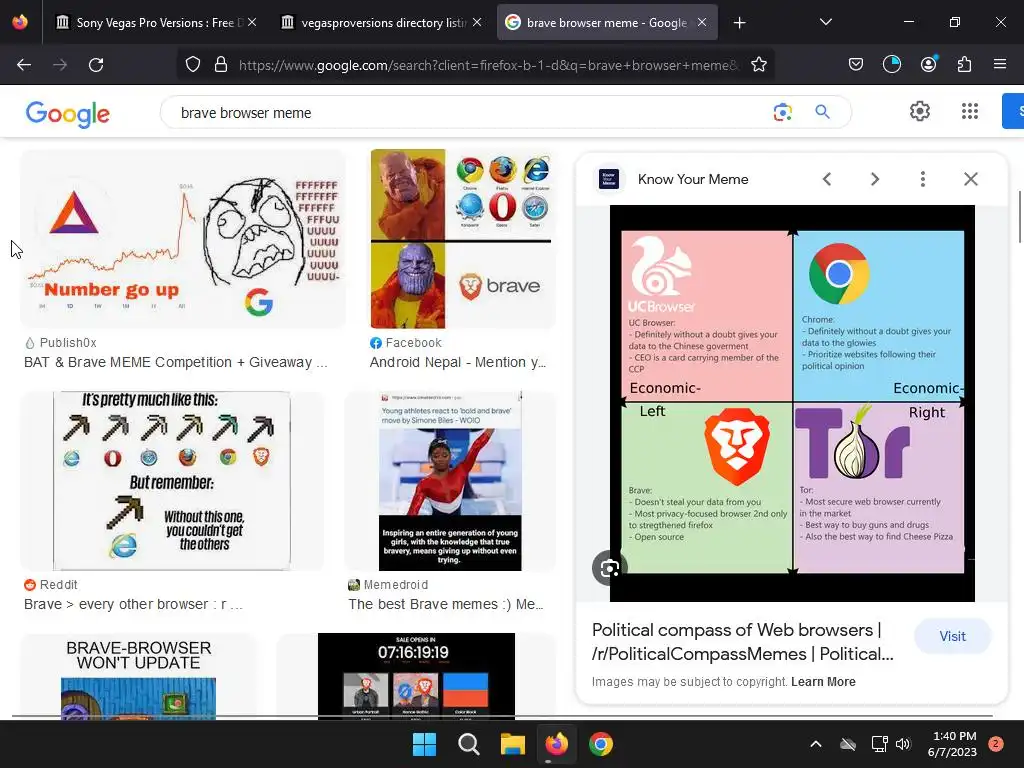Viewport: 1024px width, 768px height.
Task: Open the extensions puzzle icon
Action: click(x=964, y=65)
